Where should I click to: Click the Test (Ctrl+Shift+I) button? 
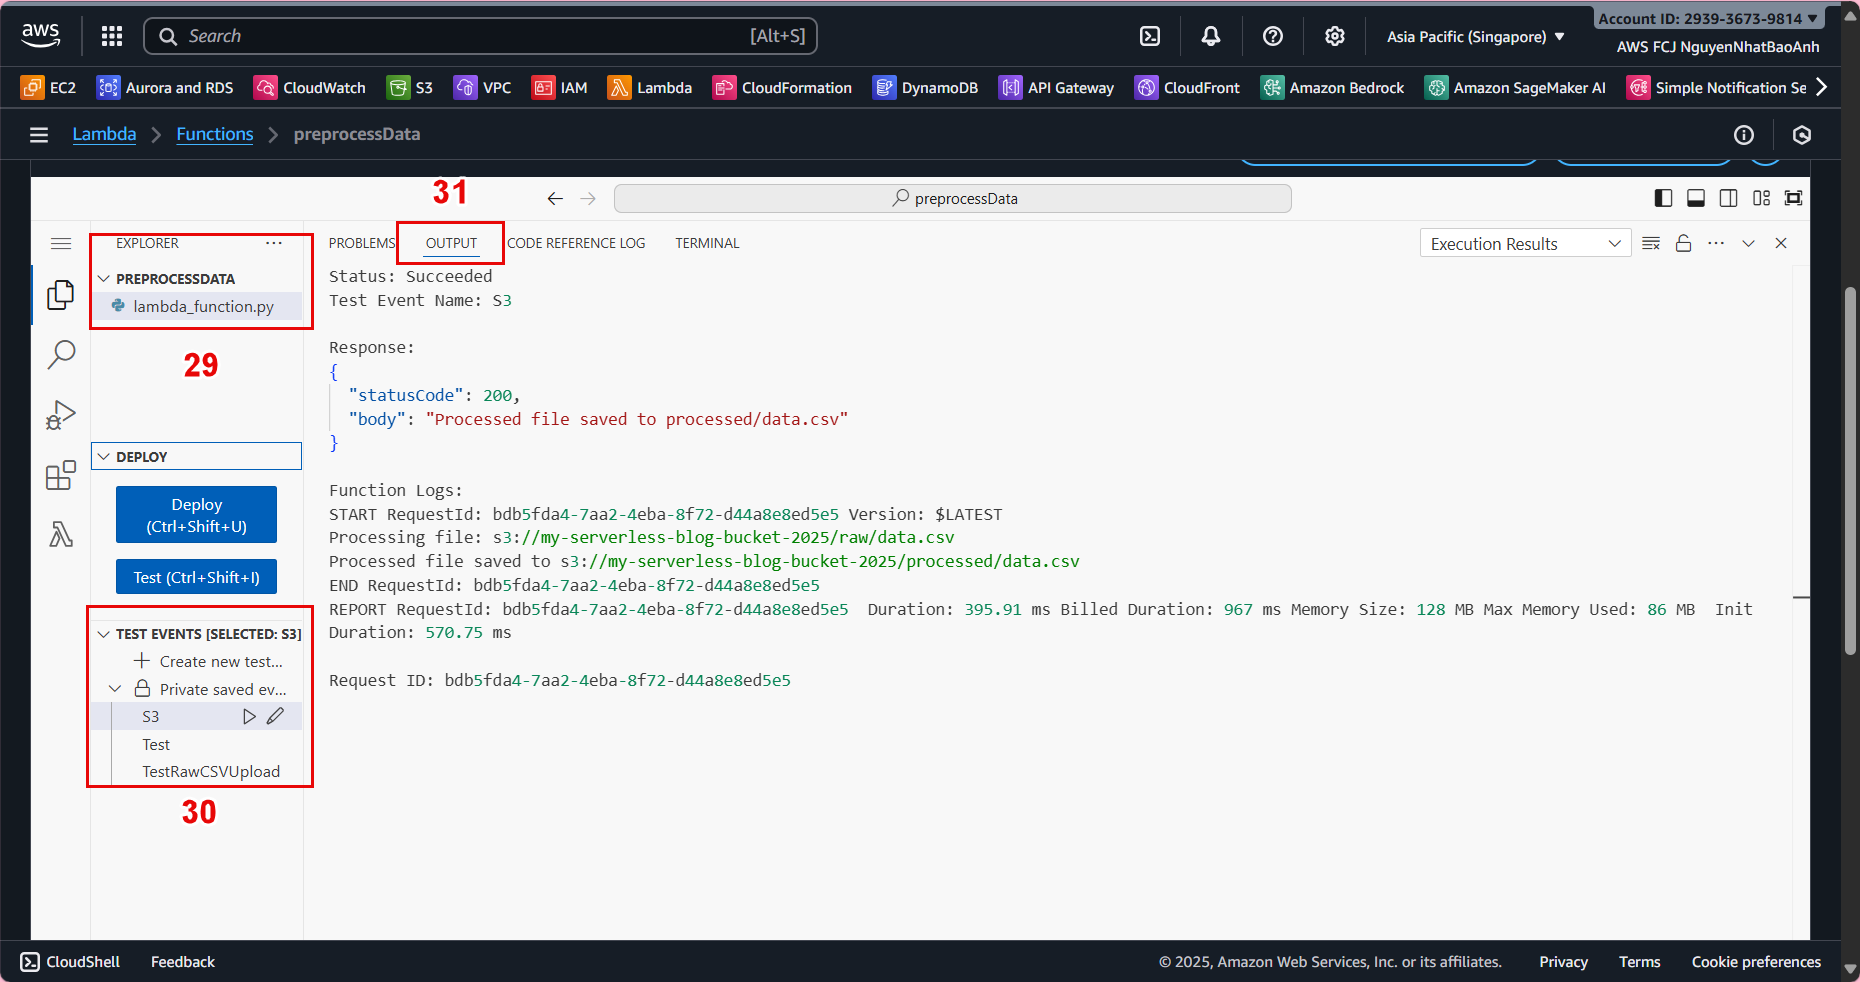point(196,577)
